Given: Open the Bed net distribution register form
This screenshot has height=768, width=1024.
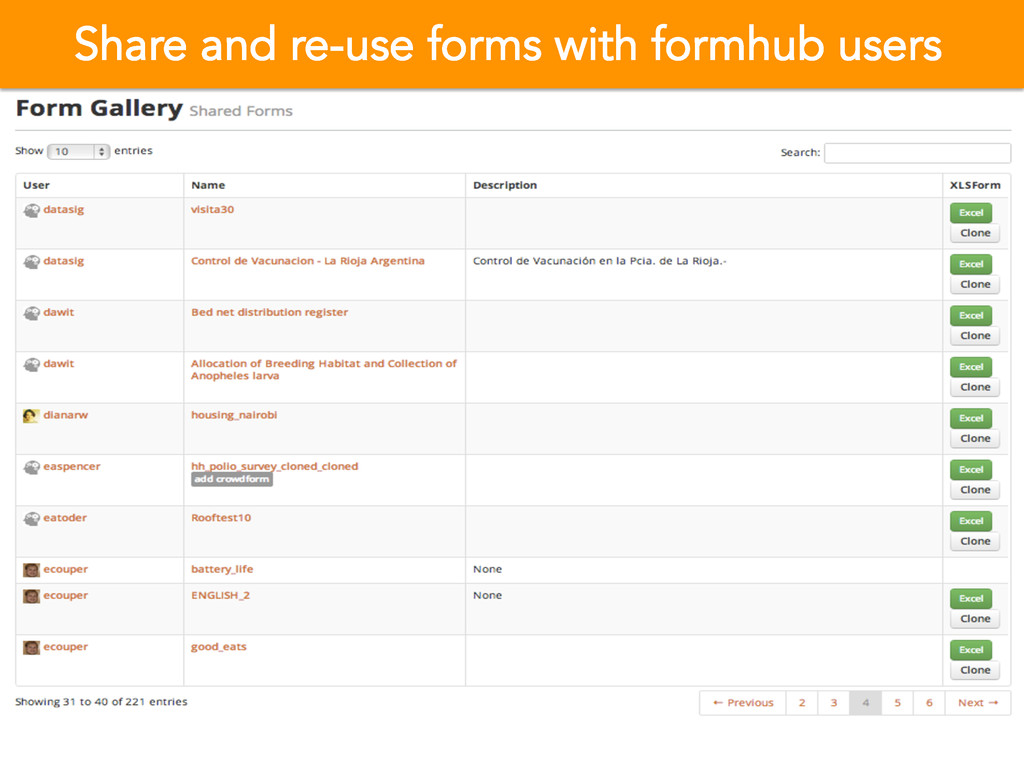Looking at the screenshot, I should 269,312.
